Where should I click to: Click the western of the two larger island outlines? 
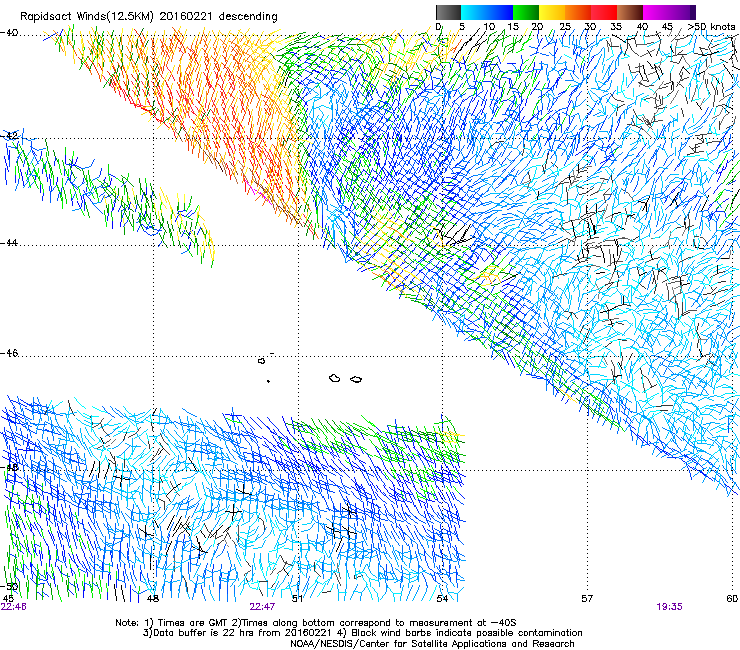coord(335,378)
